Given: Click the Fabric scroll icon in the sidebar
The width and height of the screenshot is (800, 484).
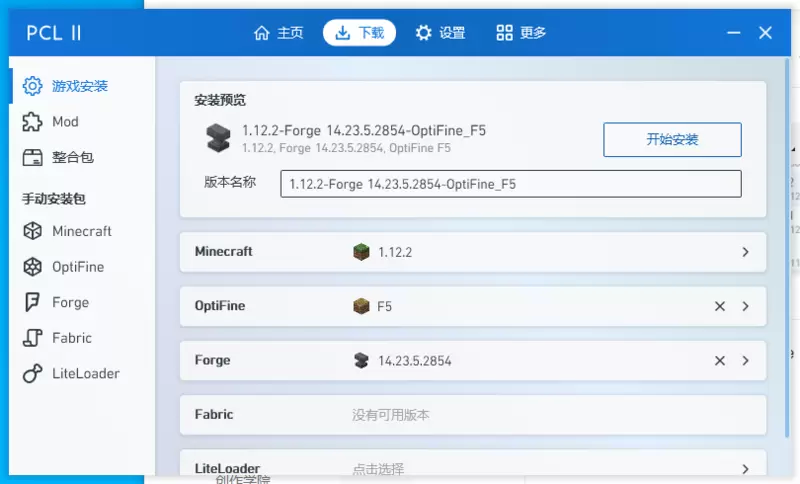Looking at the screenshot, I should [x=32, y=338].
